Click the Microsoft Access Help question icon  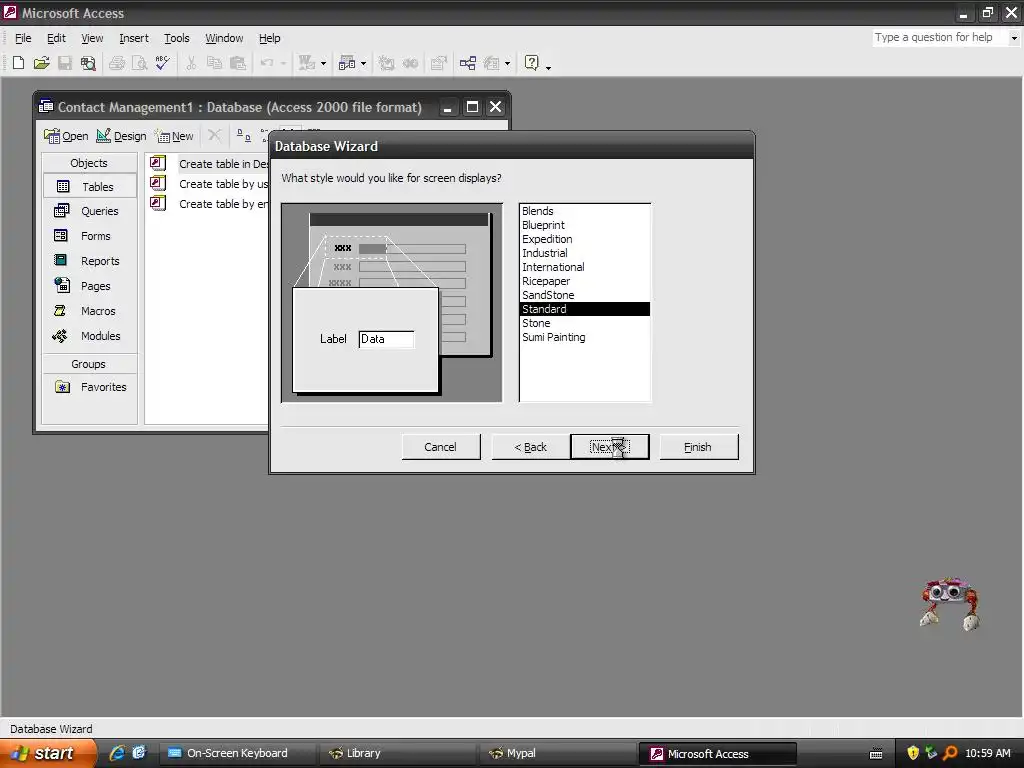pyautogui.click(x=532, y=63)
